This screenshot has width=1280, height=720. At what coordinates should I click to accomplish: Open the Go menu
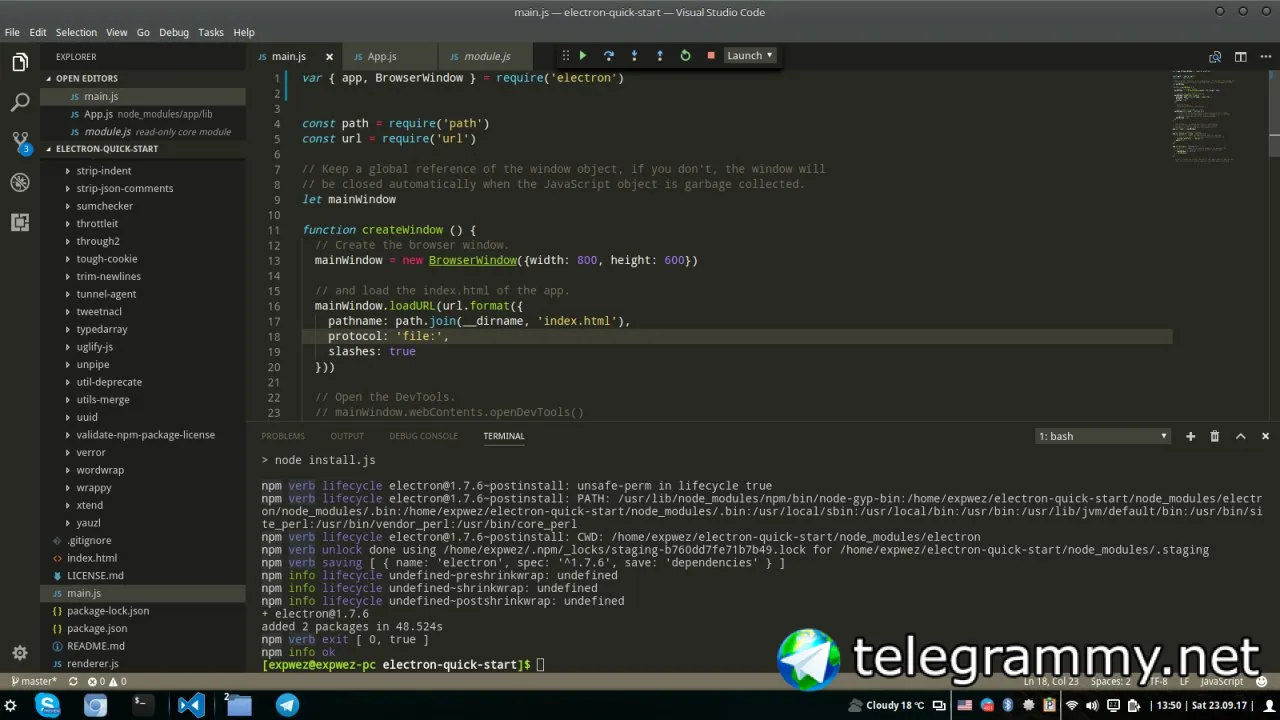pos(143,32)
